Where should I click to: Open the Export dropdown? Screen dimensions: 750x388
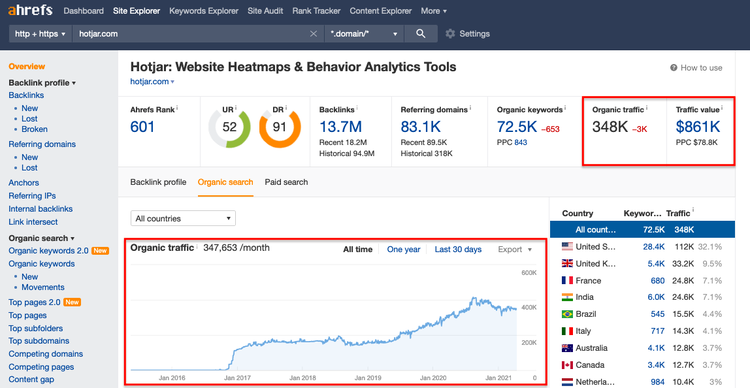pyautogui.click(x=515, y=249)
